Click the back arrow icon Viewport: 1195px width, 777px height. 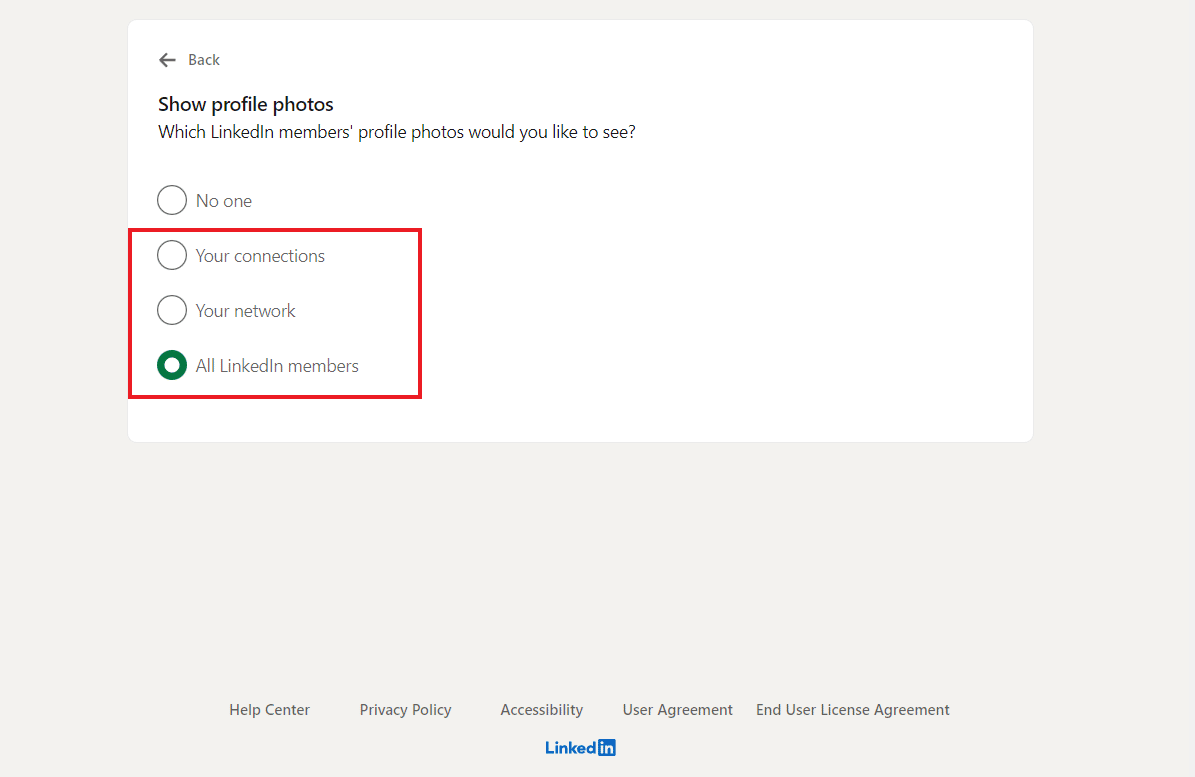click(x=167, y=60)
